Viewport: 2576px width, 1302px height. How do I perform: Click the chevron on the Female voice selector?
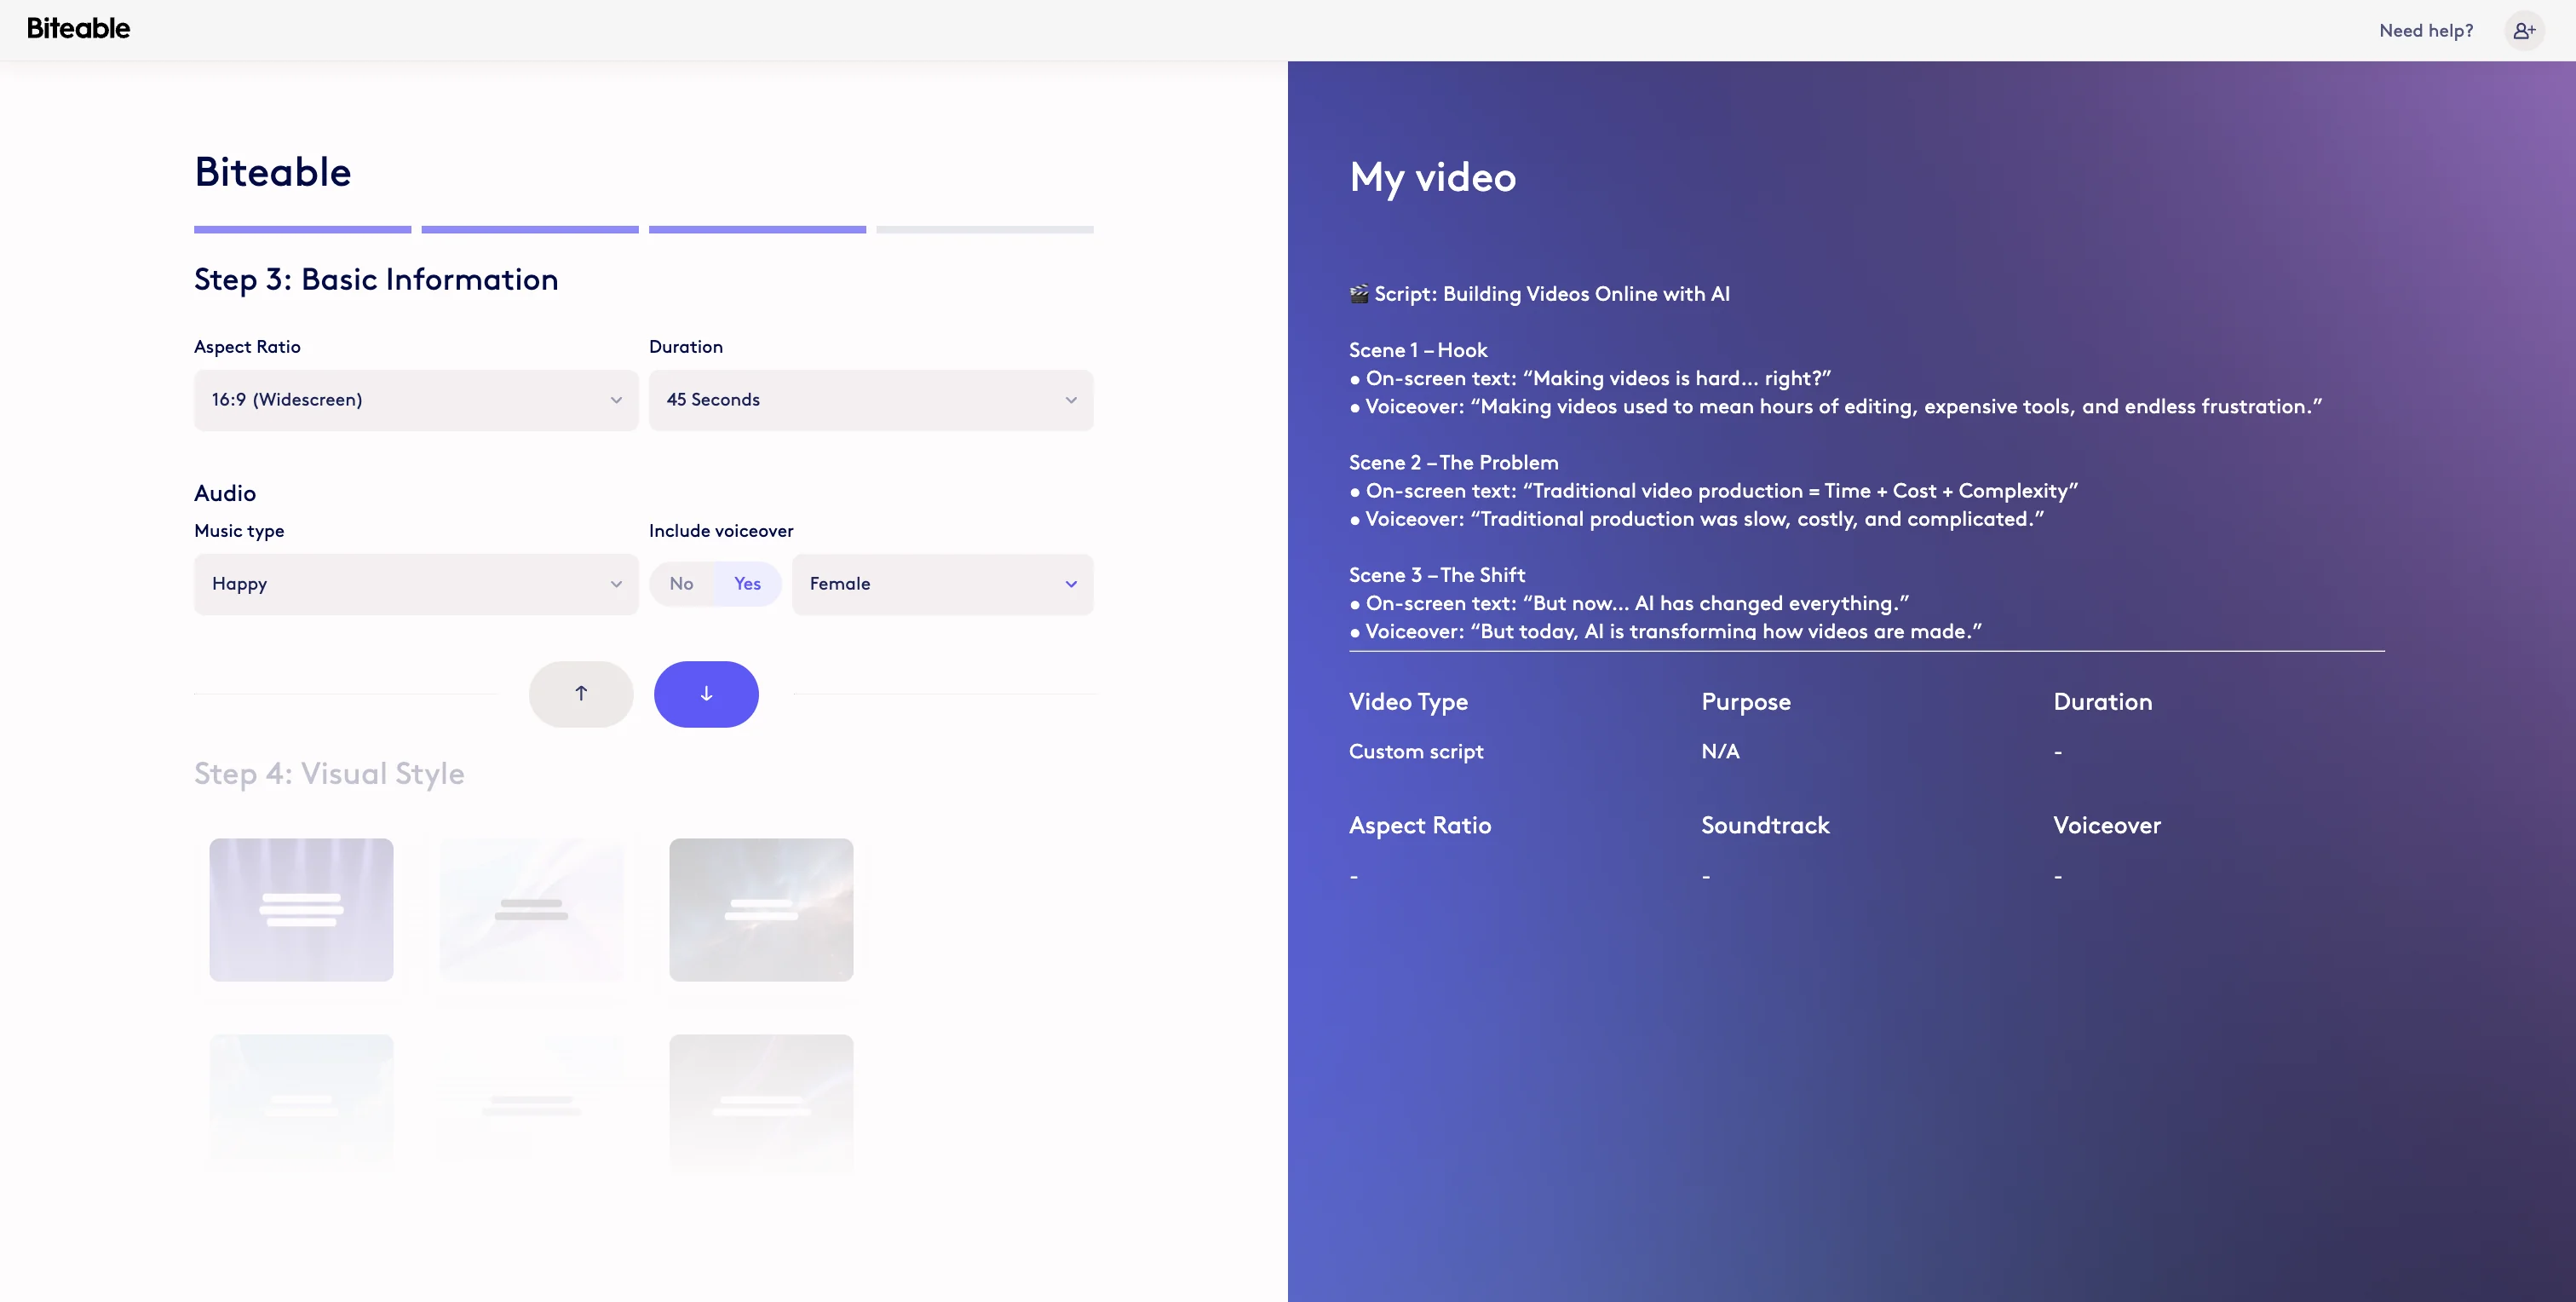tap(1070, 584)
